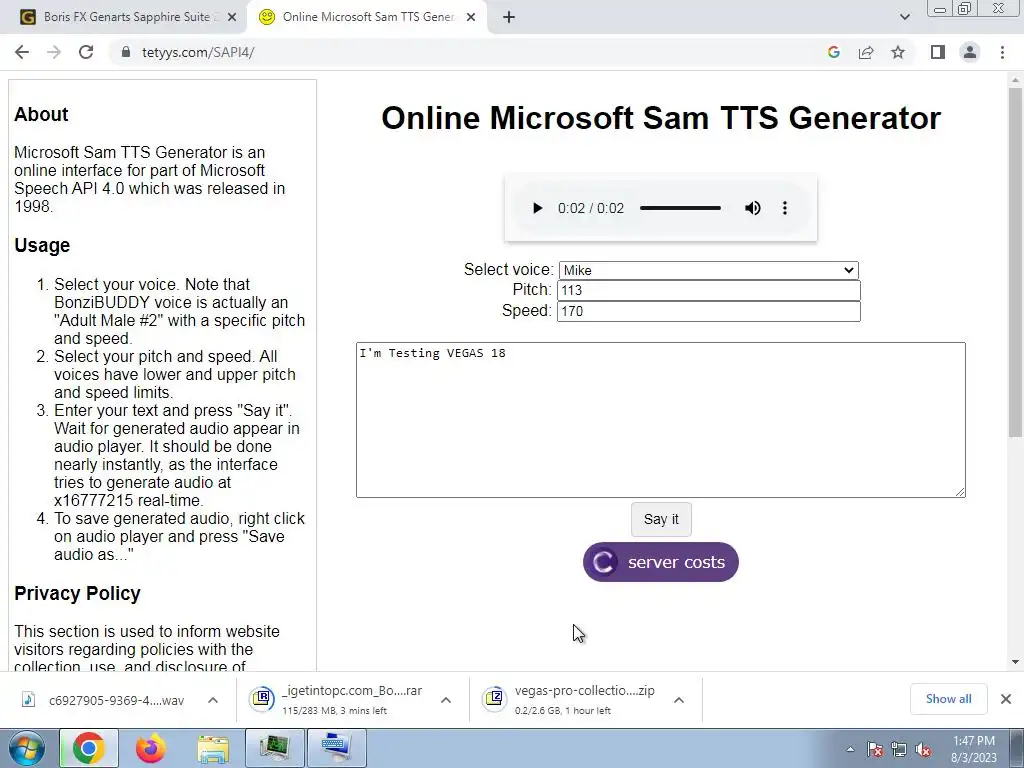This screenshot has height=768, width=1024.
Task: Bookmark this page with star
Action: (x=898, y=52)
